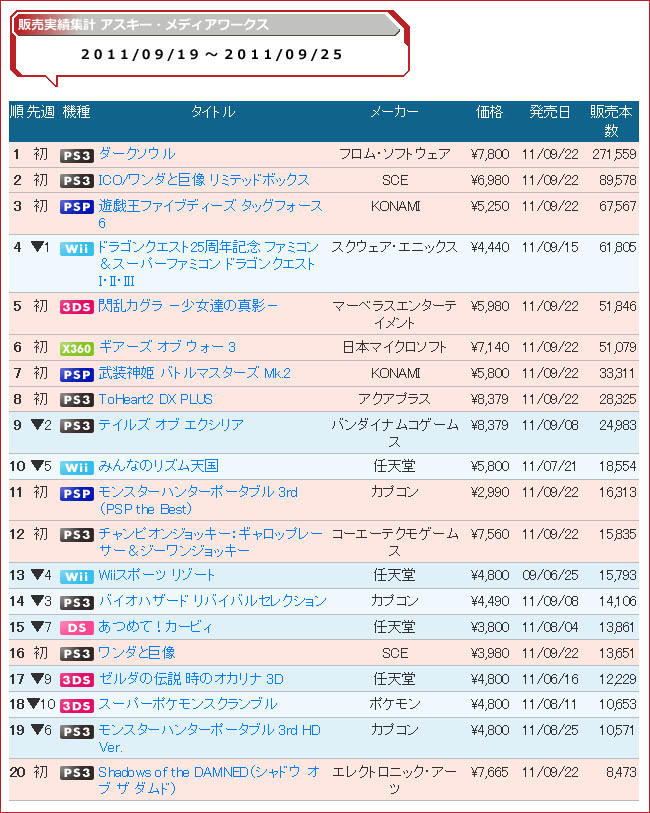Viewport: 650px width, 813px height.
Task: Click the maker アクアプラス
Action: point(394,399)
